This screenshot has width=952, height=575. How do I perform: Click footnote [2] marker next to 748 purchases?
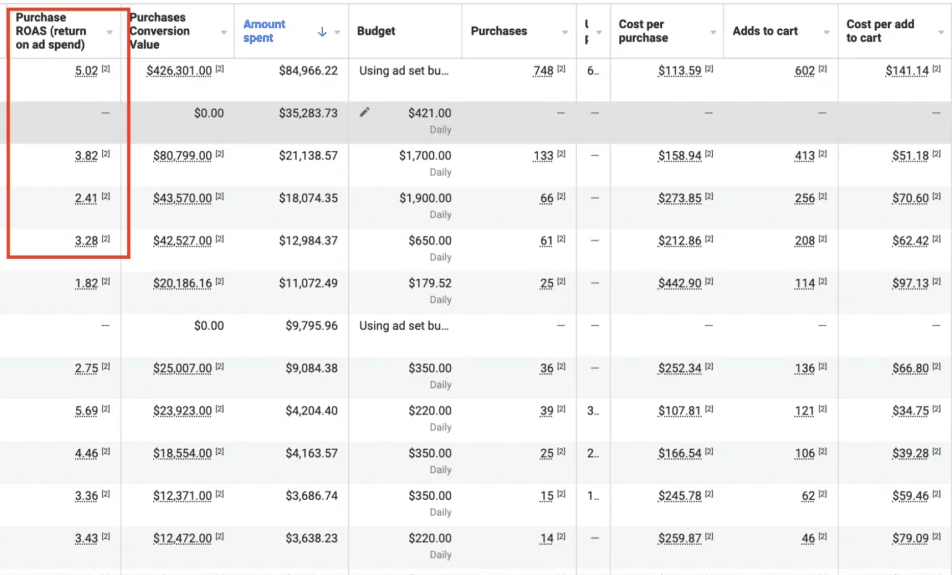point(561,70)
